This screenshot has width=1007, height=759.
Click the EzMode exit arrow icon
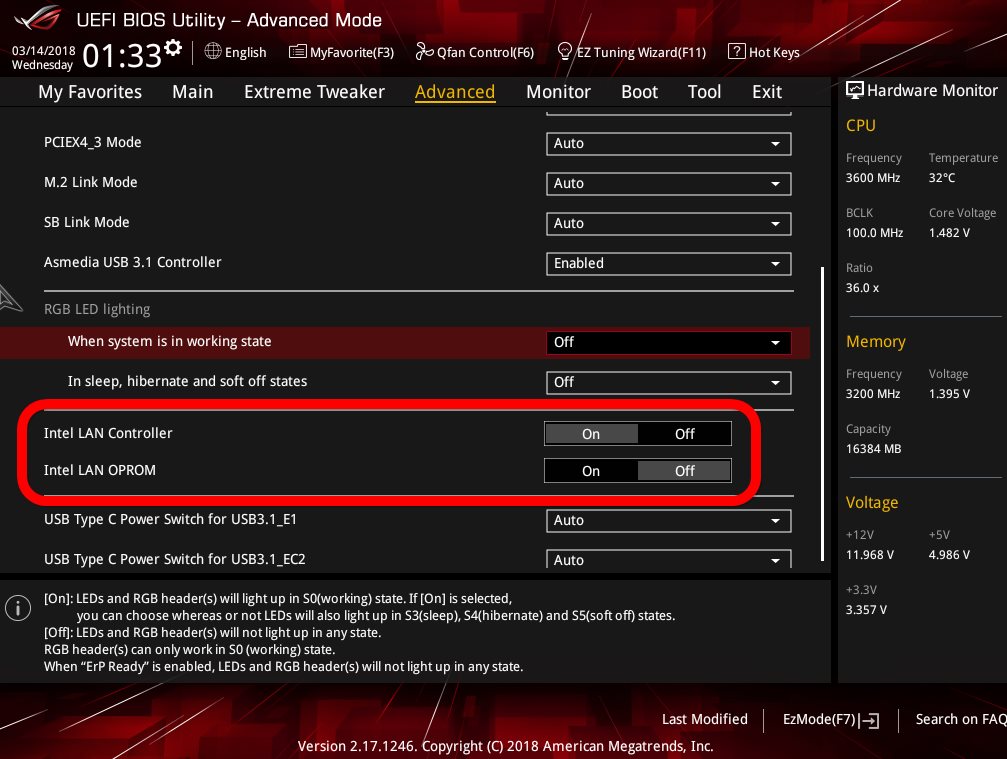click(870, 720)
